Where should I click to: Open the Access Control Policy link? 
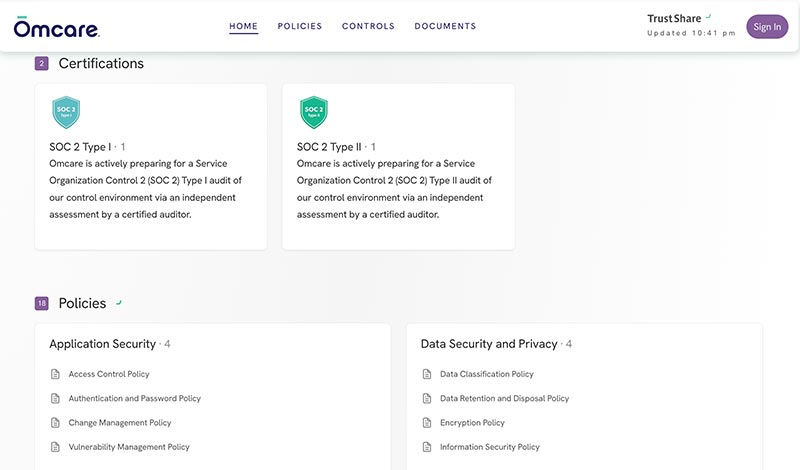[109, 374]
